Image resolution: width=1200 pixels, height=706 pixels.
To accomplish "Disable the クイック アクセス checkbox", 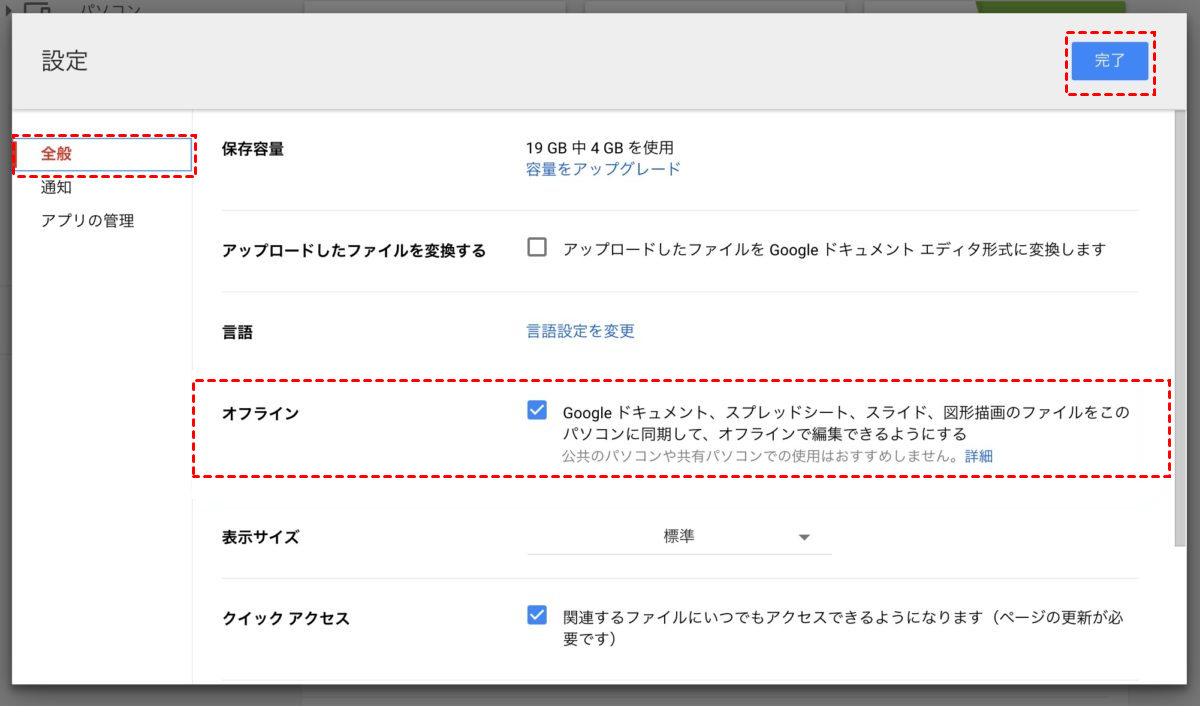I will 537,615.
